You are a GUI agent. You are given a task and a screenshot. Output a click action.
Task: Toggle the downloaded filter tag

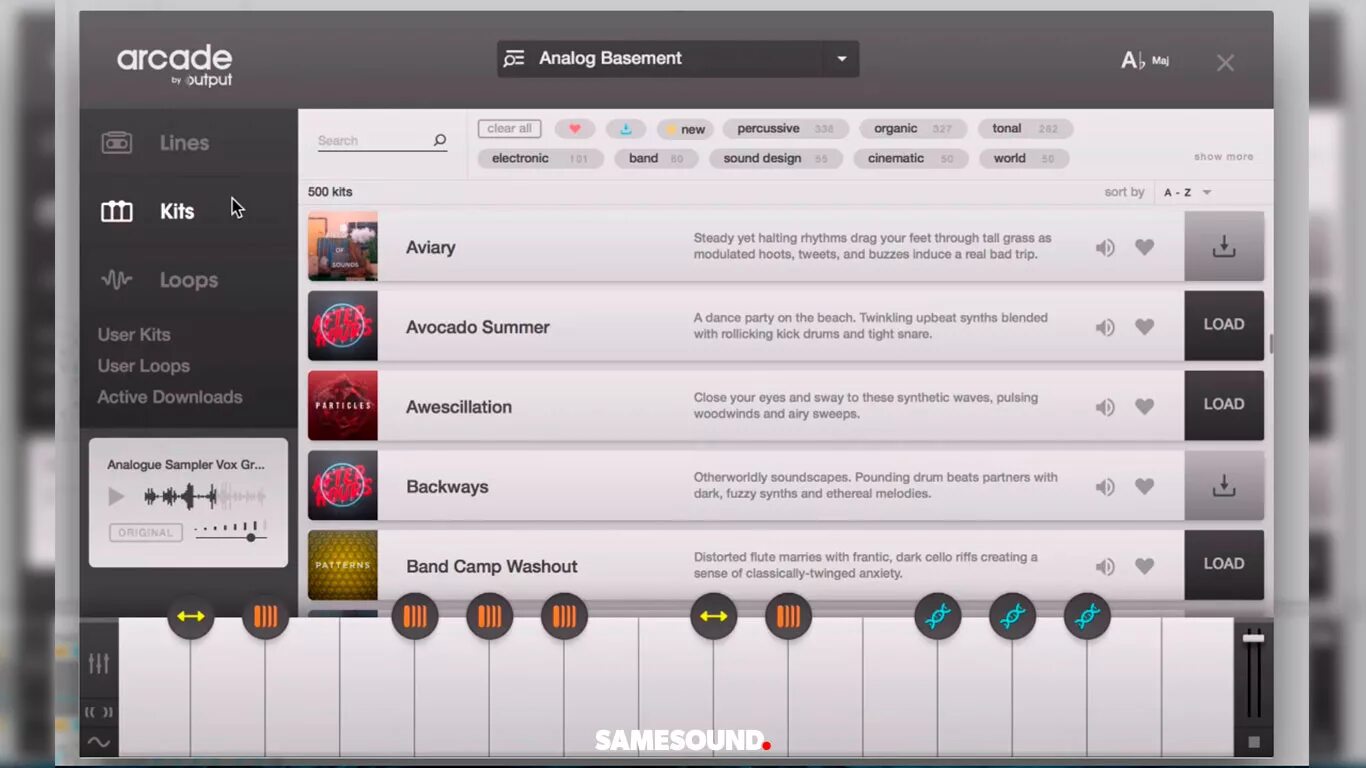click(x=625, y=129)
